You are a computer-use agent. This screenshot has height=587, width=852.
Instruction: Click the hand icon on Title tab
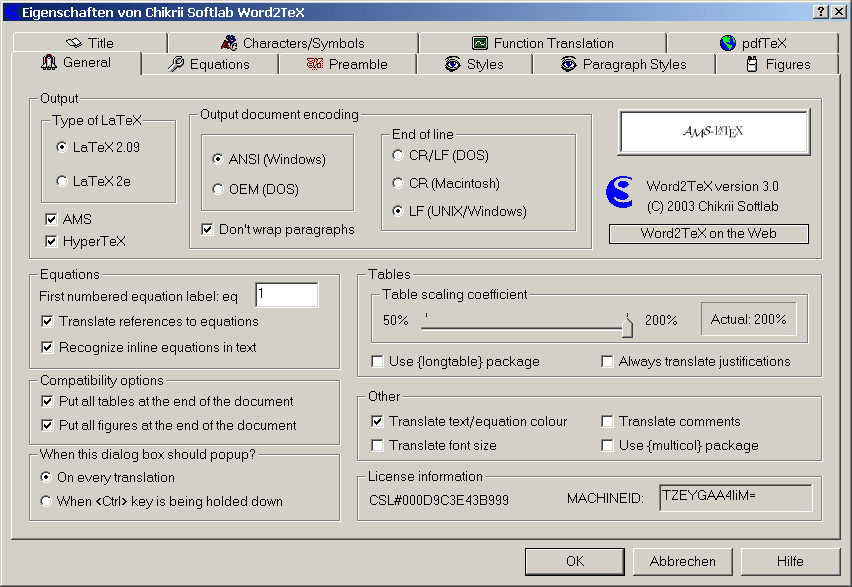pos(74,43)
